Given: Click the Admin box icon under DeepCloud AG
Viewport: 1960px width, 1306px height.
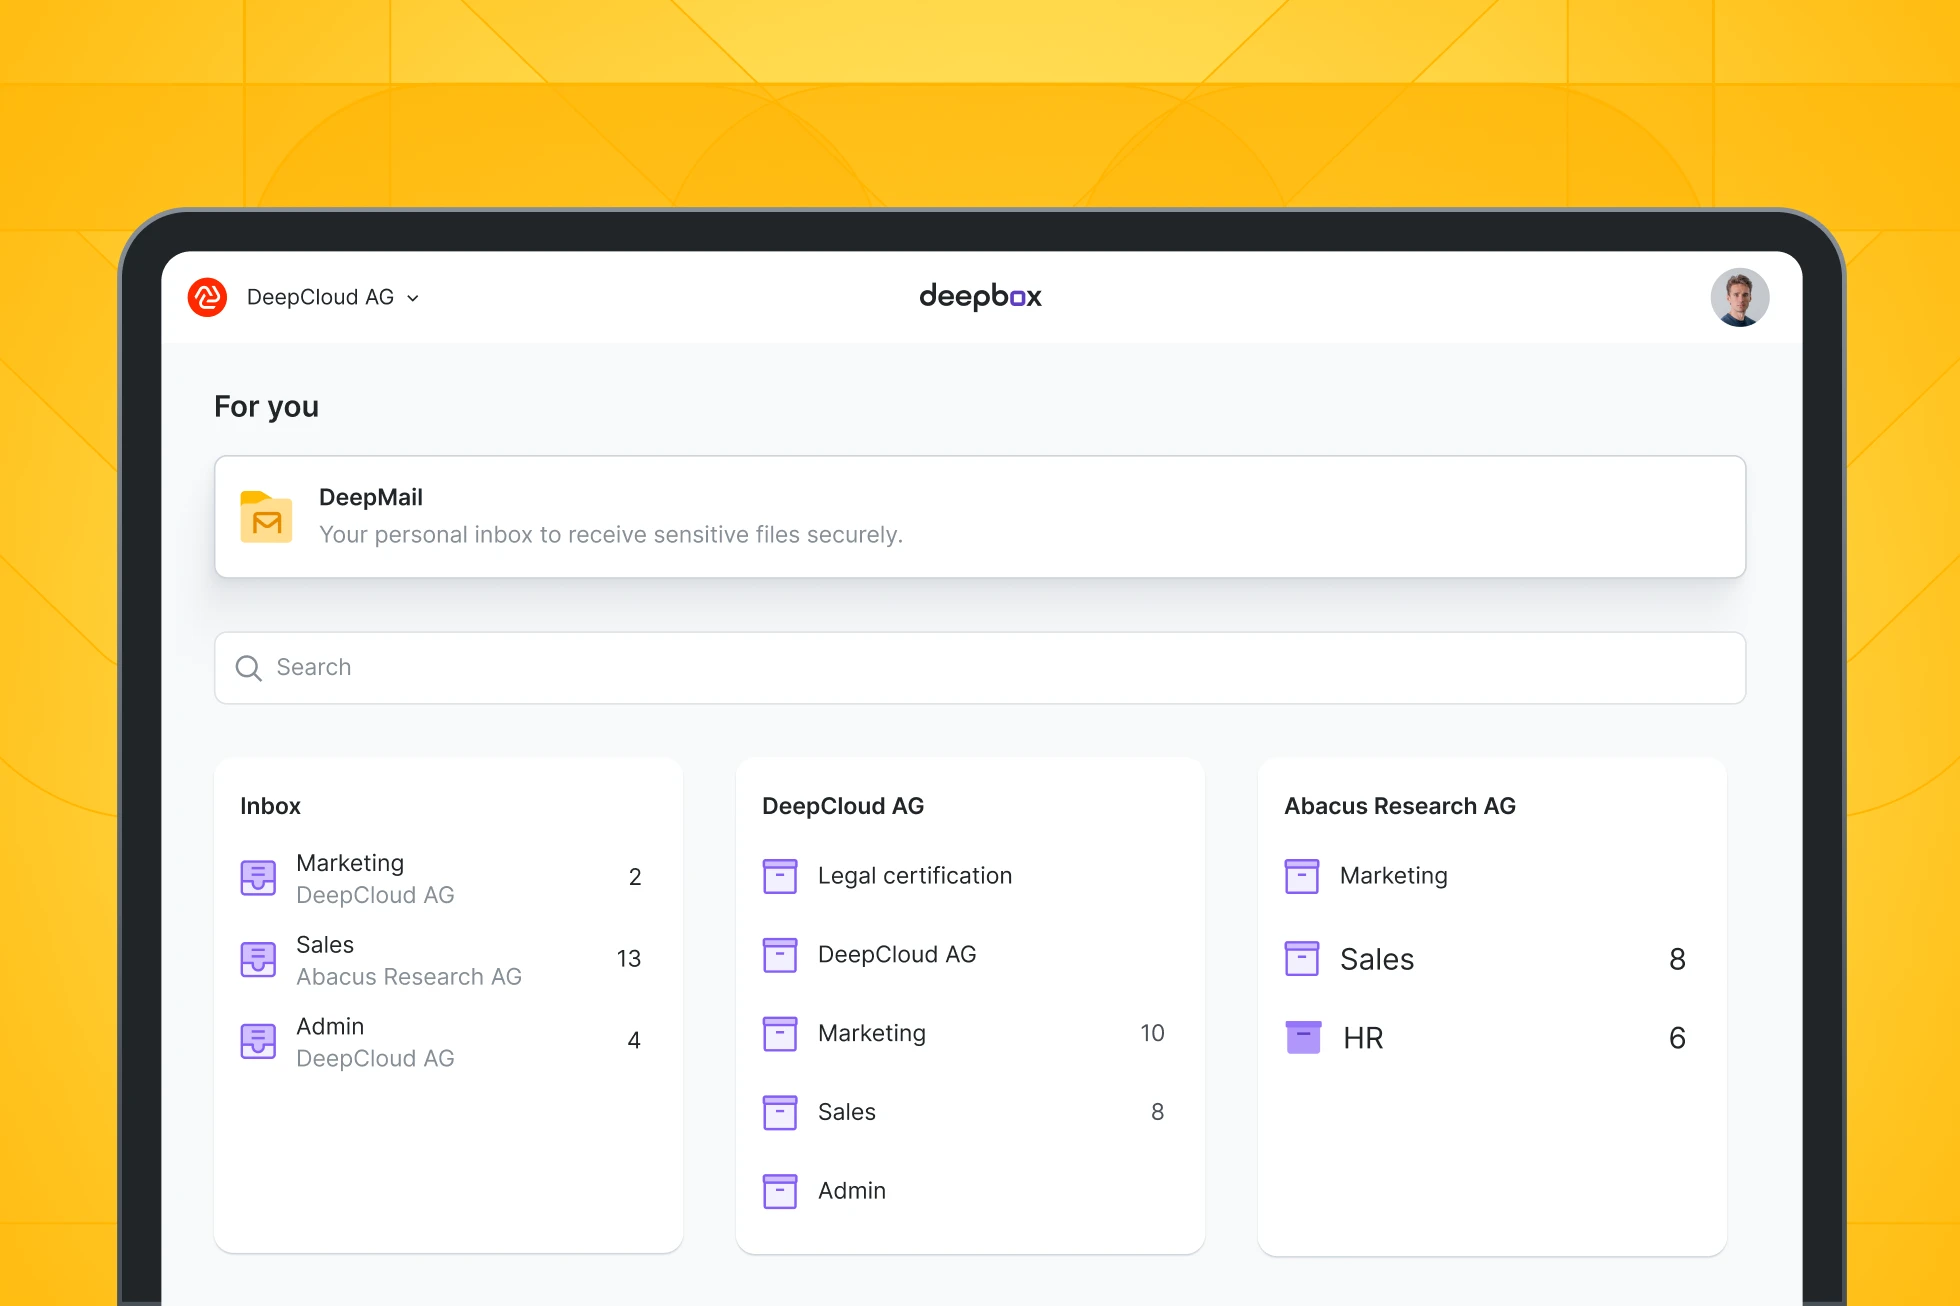Looking at the screenshot, I should click(x=780, y=1191).
